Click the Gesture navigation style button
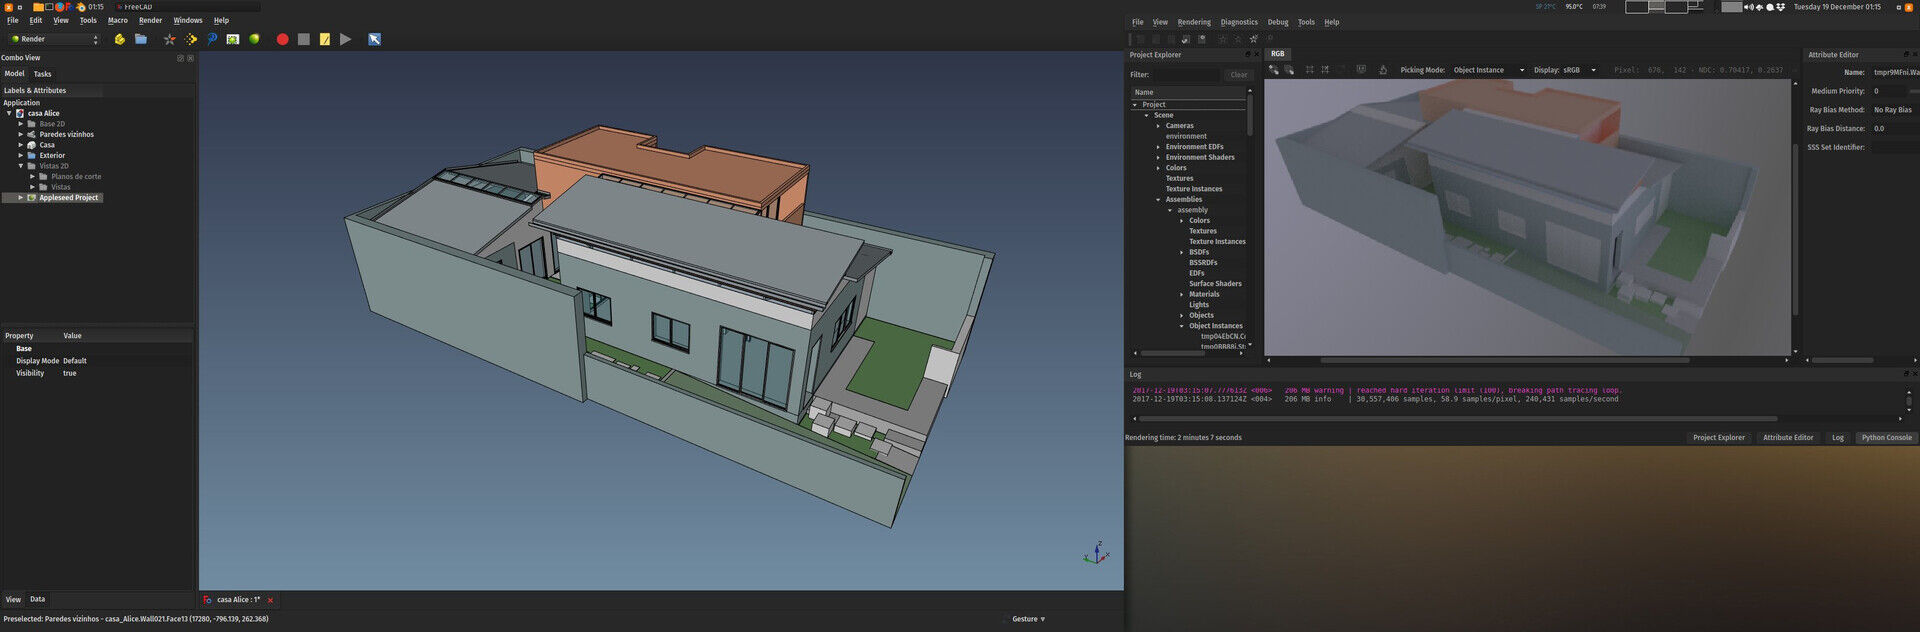Screen dimensions: 1920x632 pos(1028,619)
